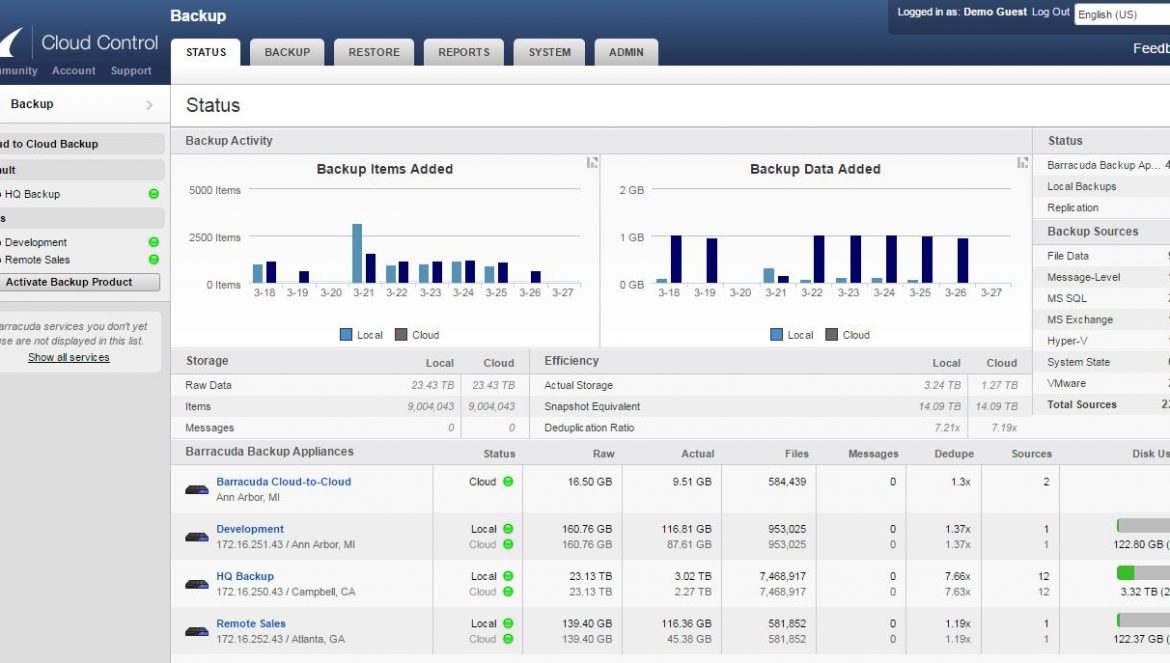Click the Raw column header in appliances table
Image resolution: width=1170 pixels, height=663 pixels.
[604, 453]
